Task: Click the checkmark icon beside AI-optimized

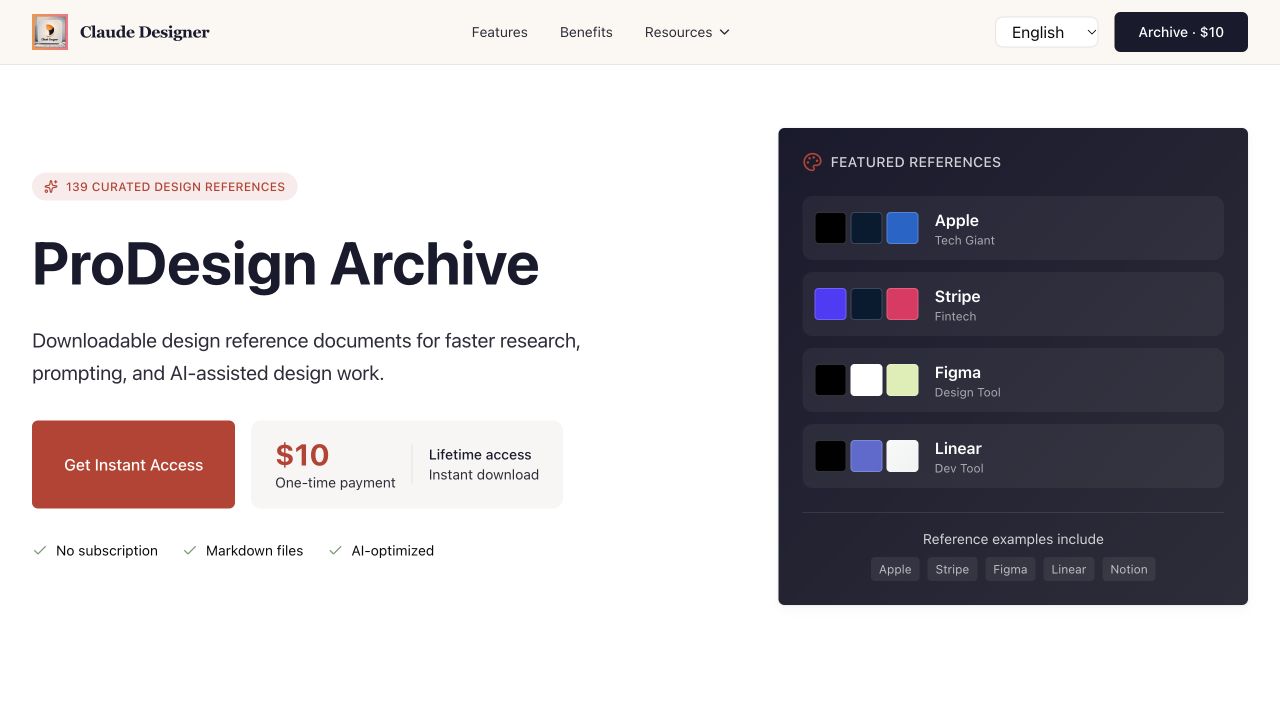Action: click(336, 550)
